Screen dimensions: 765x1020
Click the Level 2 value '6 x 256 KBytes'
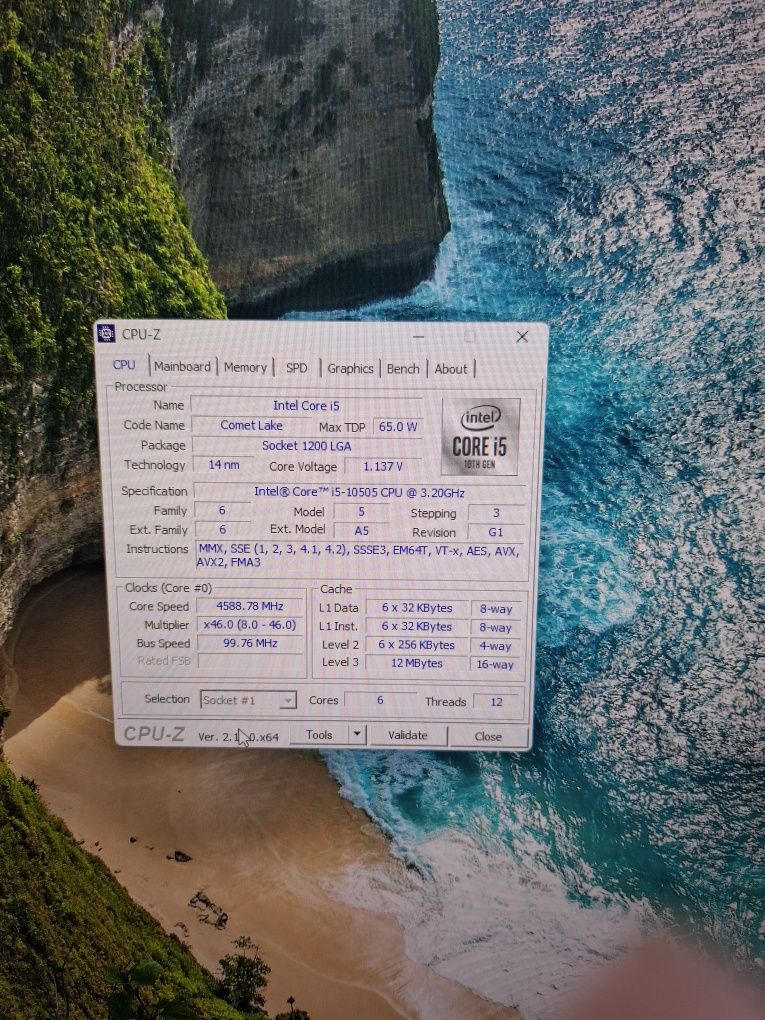(417, 645)
